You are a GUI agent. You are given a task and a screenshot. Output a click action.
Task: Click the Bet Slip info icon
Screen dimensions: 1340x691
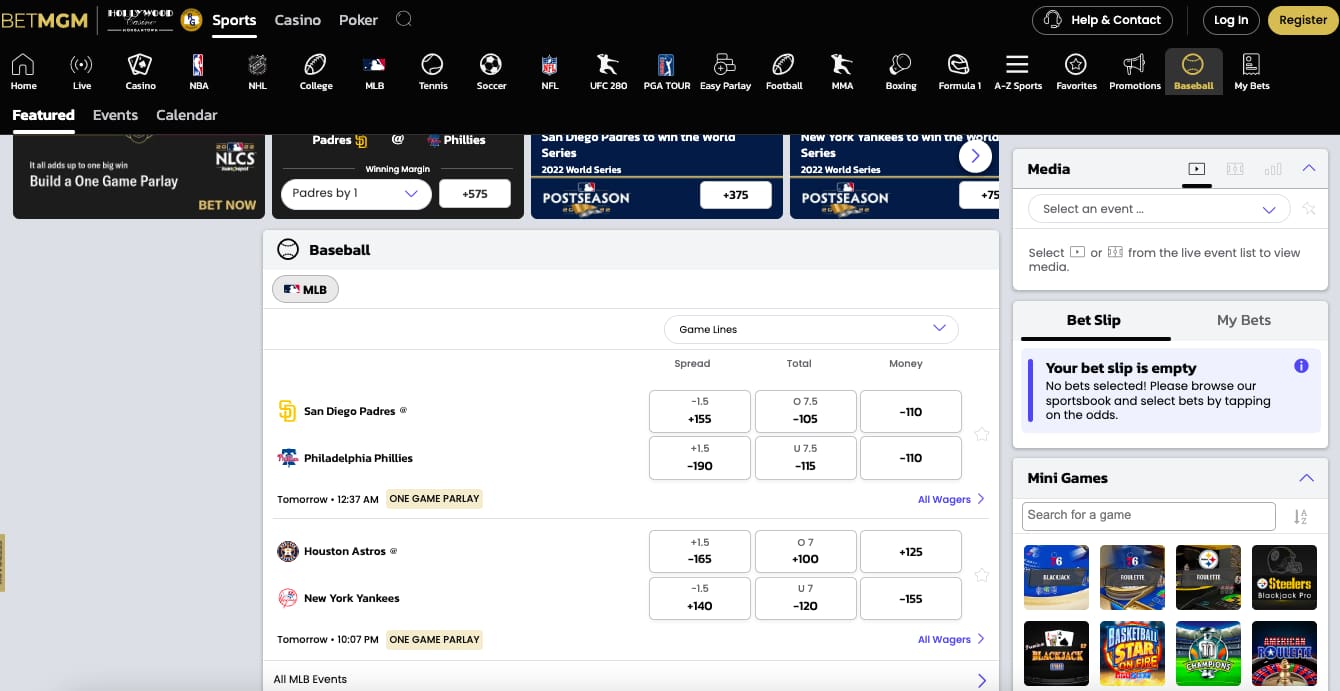(x=1301, y=366)
